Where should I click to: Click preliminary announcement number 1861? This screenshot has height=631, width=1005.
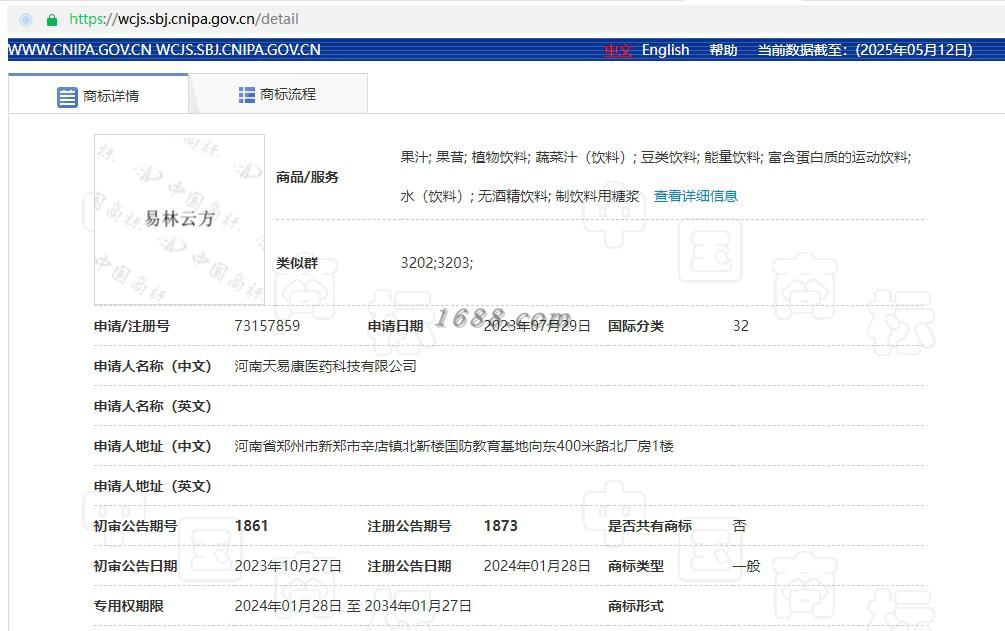click(x=251, y=526)
